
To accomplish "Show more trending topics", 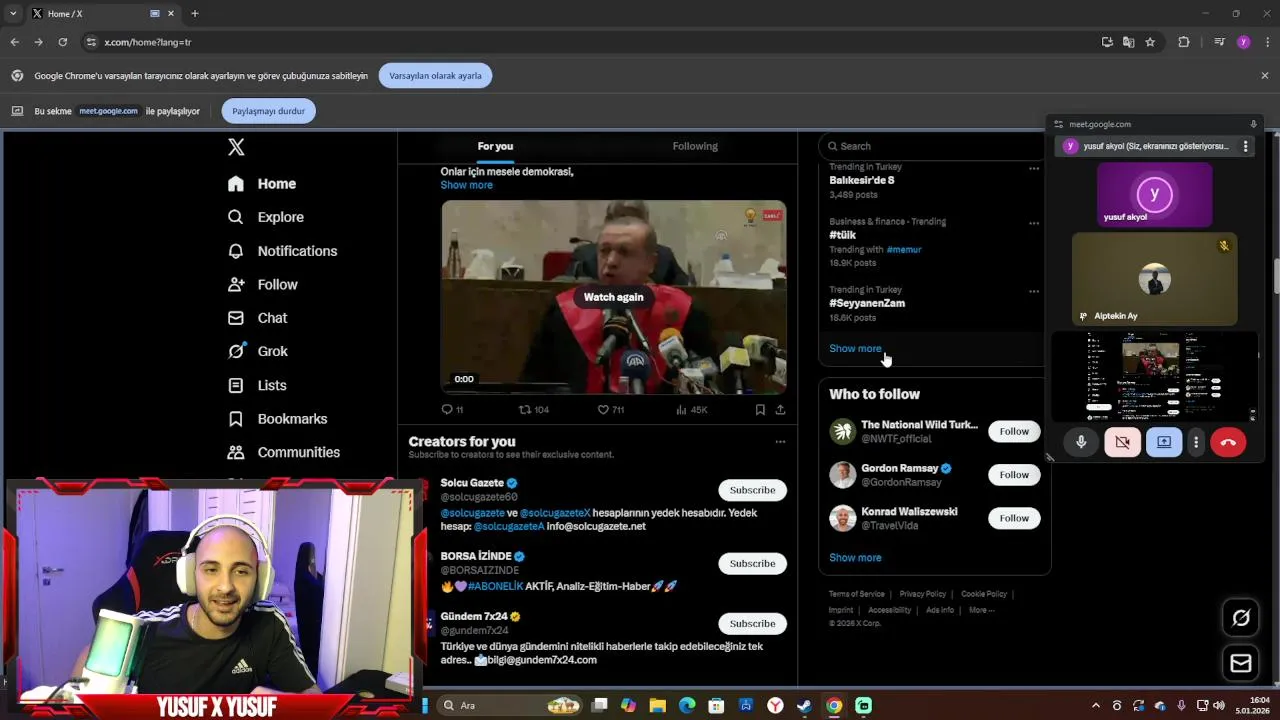I will [x=855, y=349].
